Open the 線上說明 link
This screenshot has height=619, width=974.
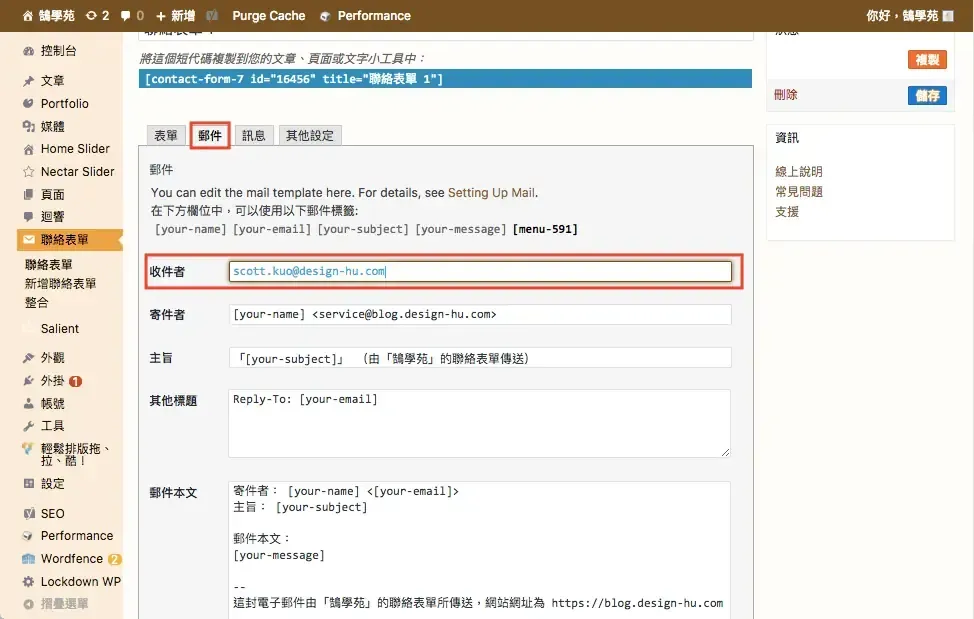coord(799,172)
